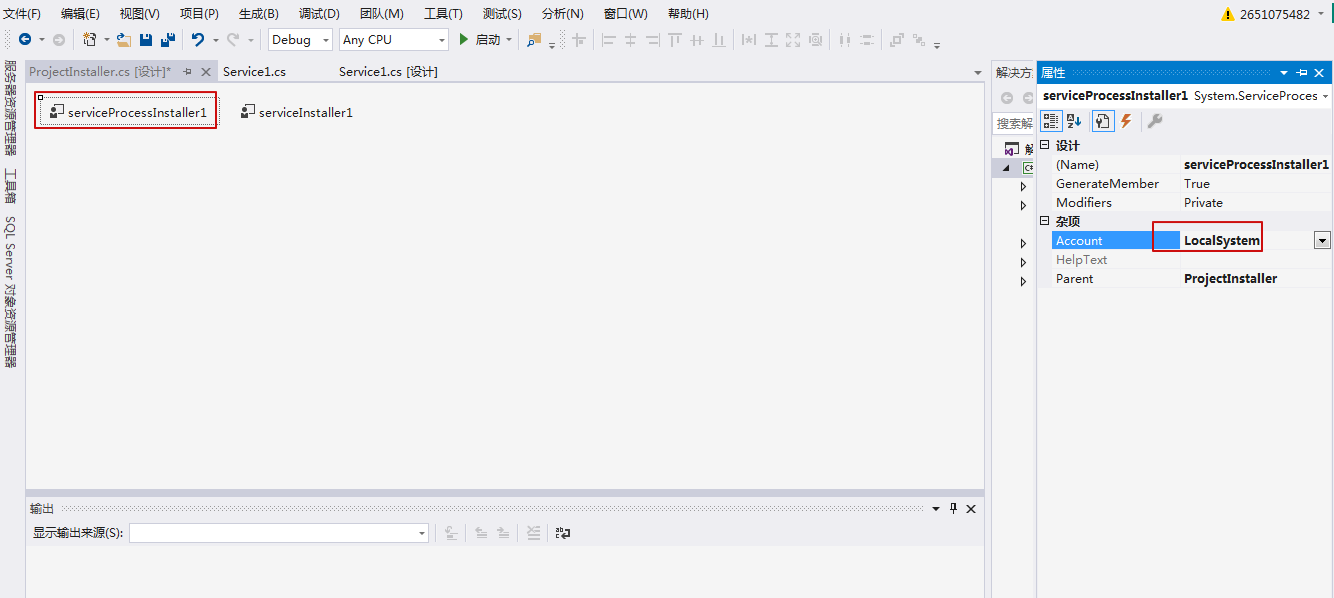1334x598 pixels.
Task: Click the Property Pages wrench icon
Action: pos(1154,121)
